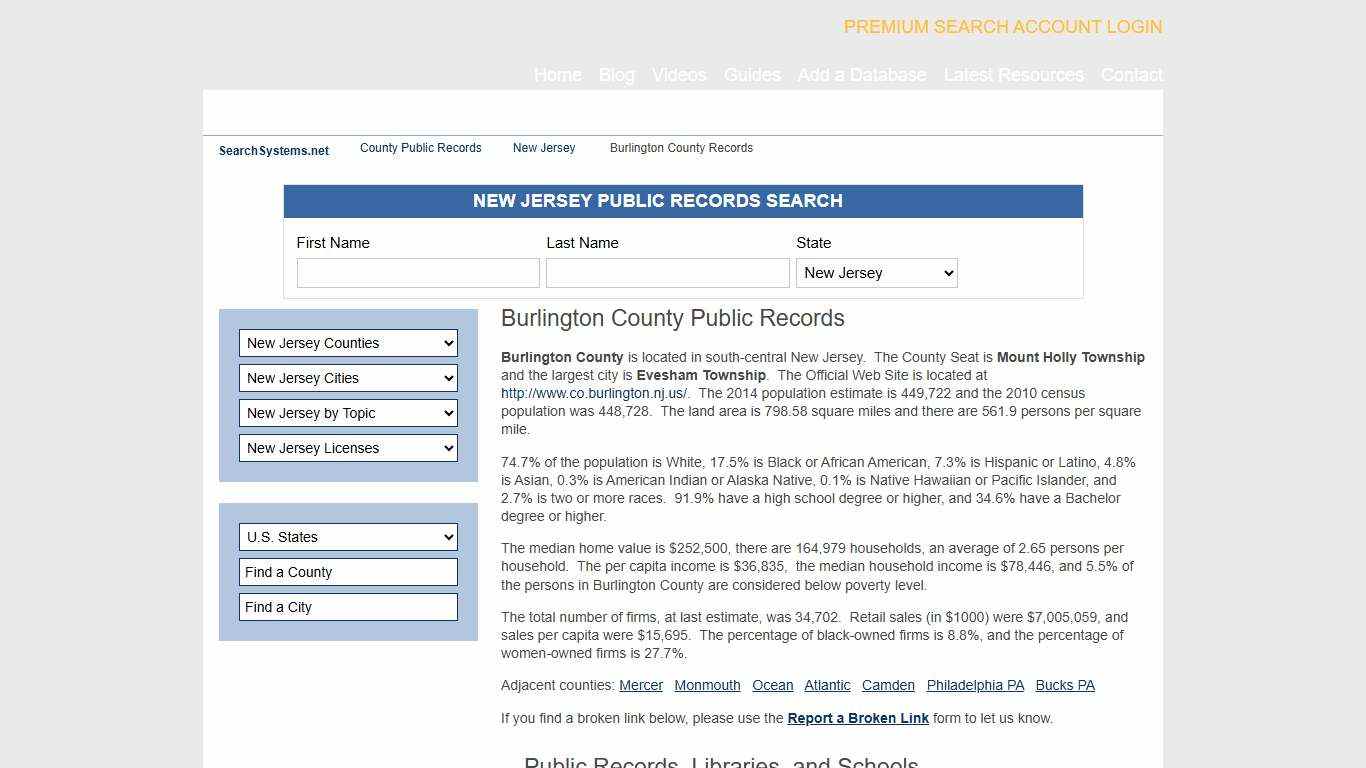Select the Home menu item
The width and height of the screenshot is (1366, 768).
[557, 75]
